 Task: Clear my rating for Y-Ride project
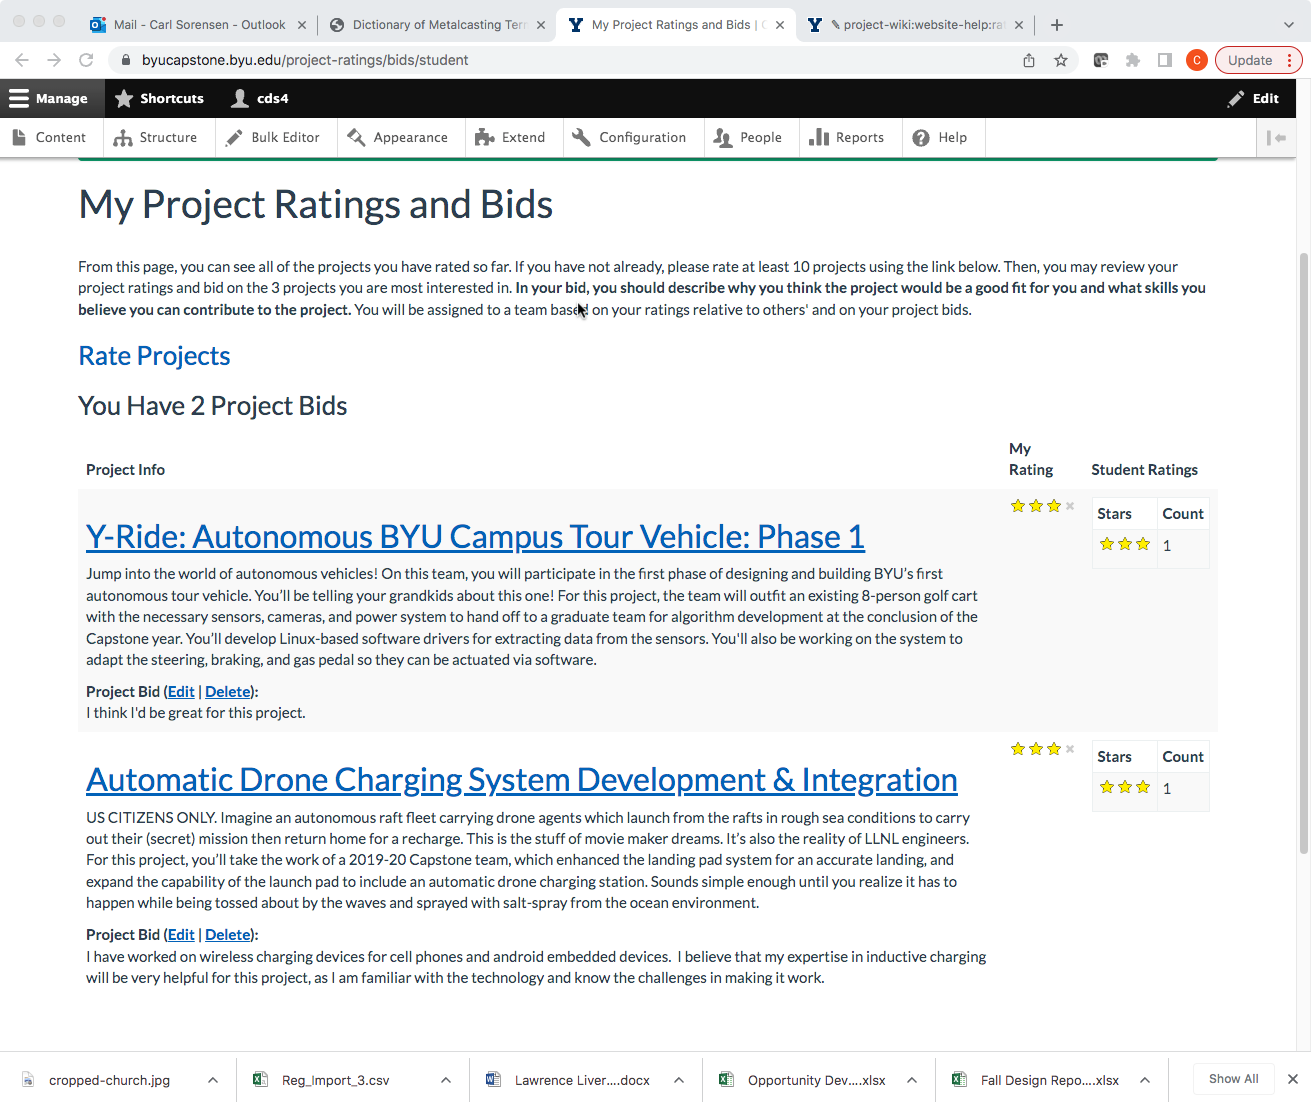(1070, 506)
